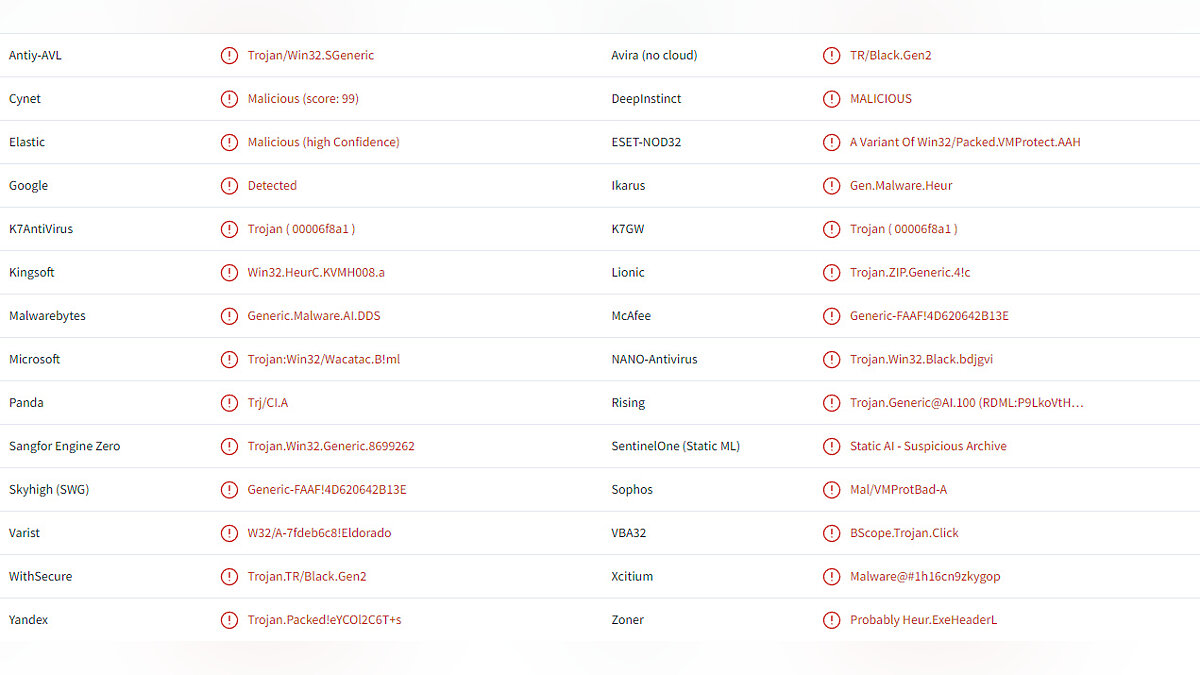Click the warning icon beside DeepInstinct's MALICIOUS result

[x=831, y=99]
